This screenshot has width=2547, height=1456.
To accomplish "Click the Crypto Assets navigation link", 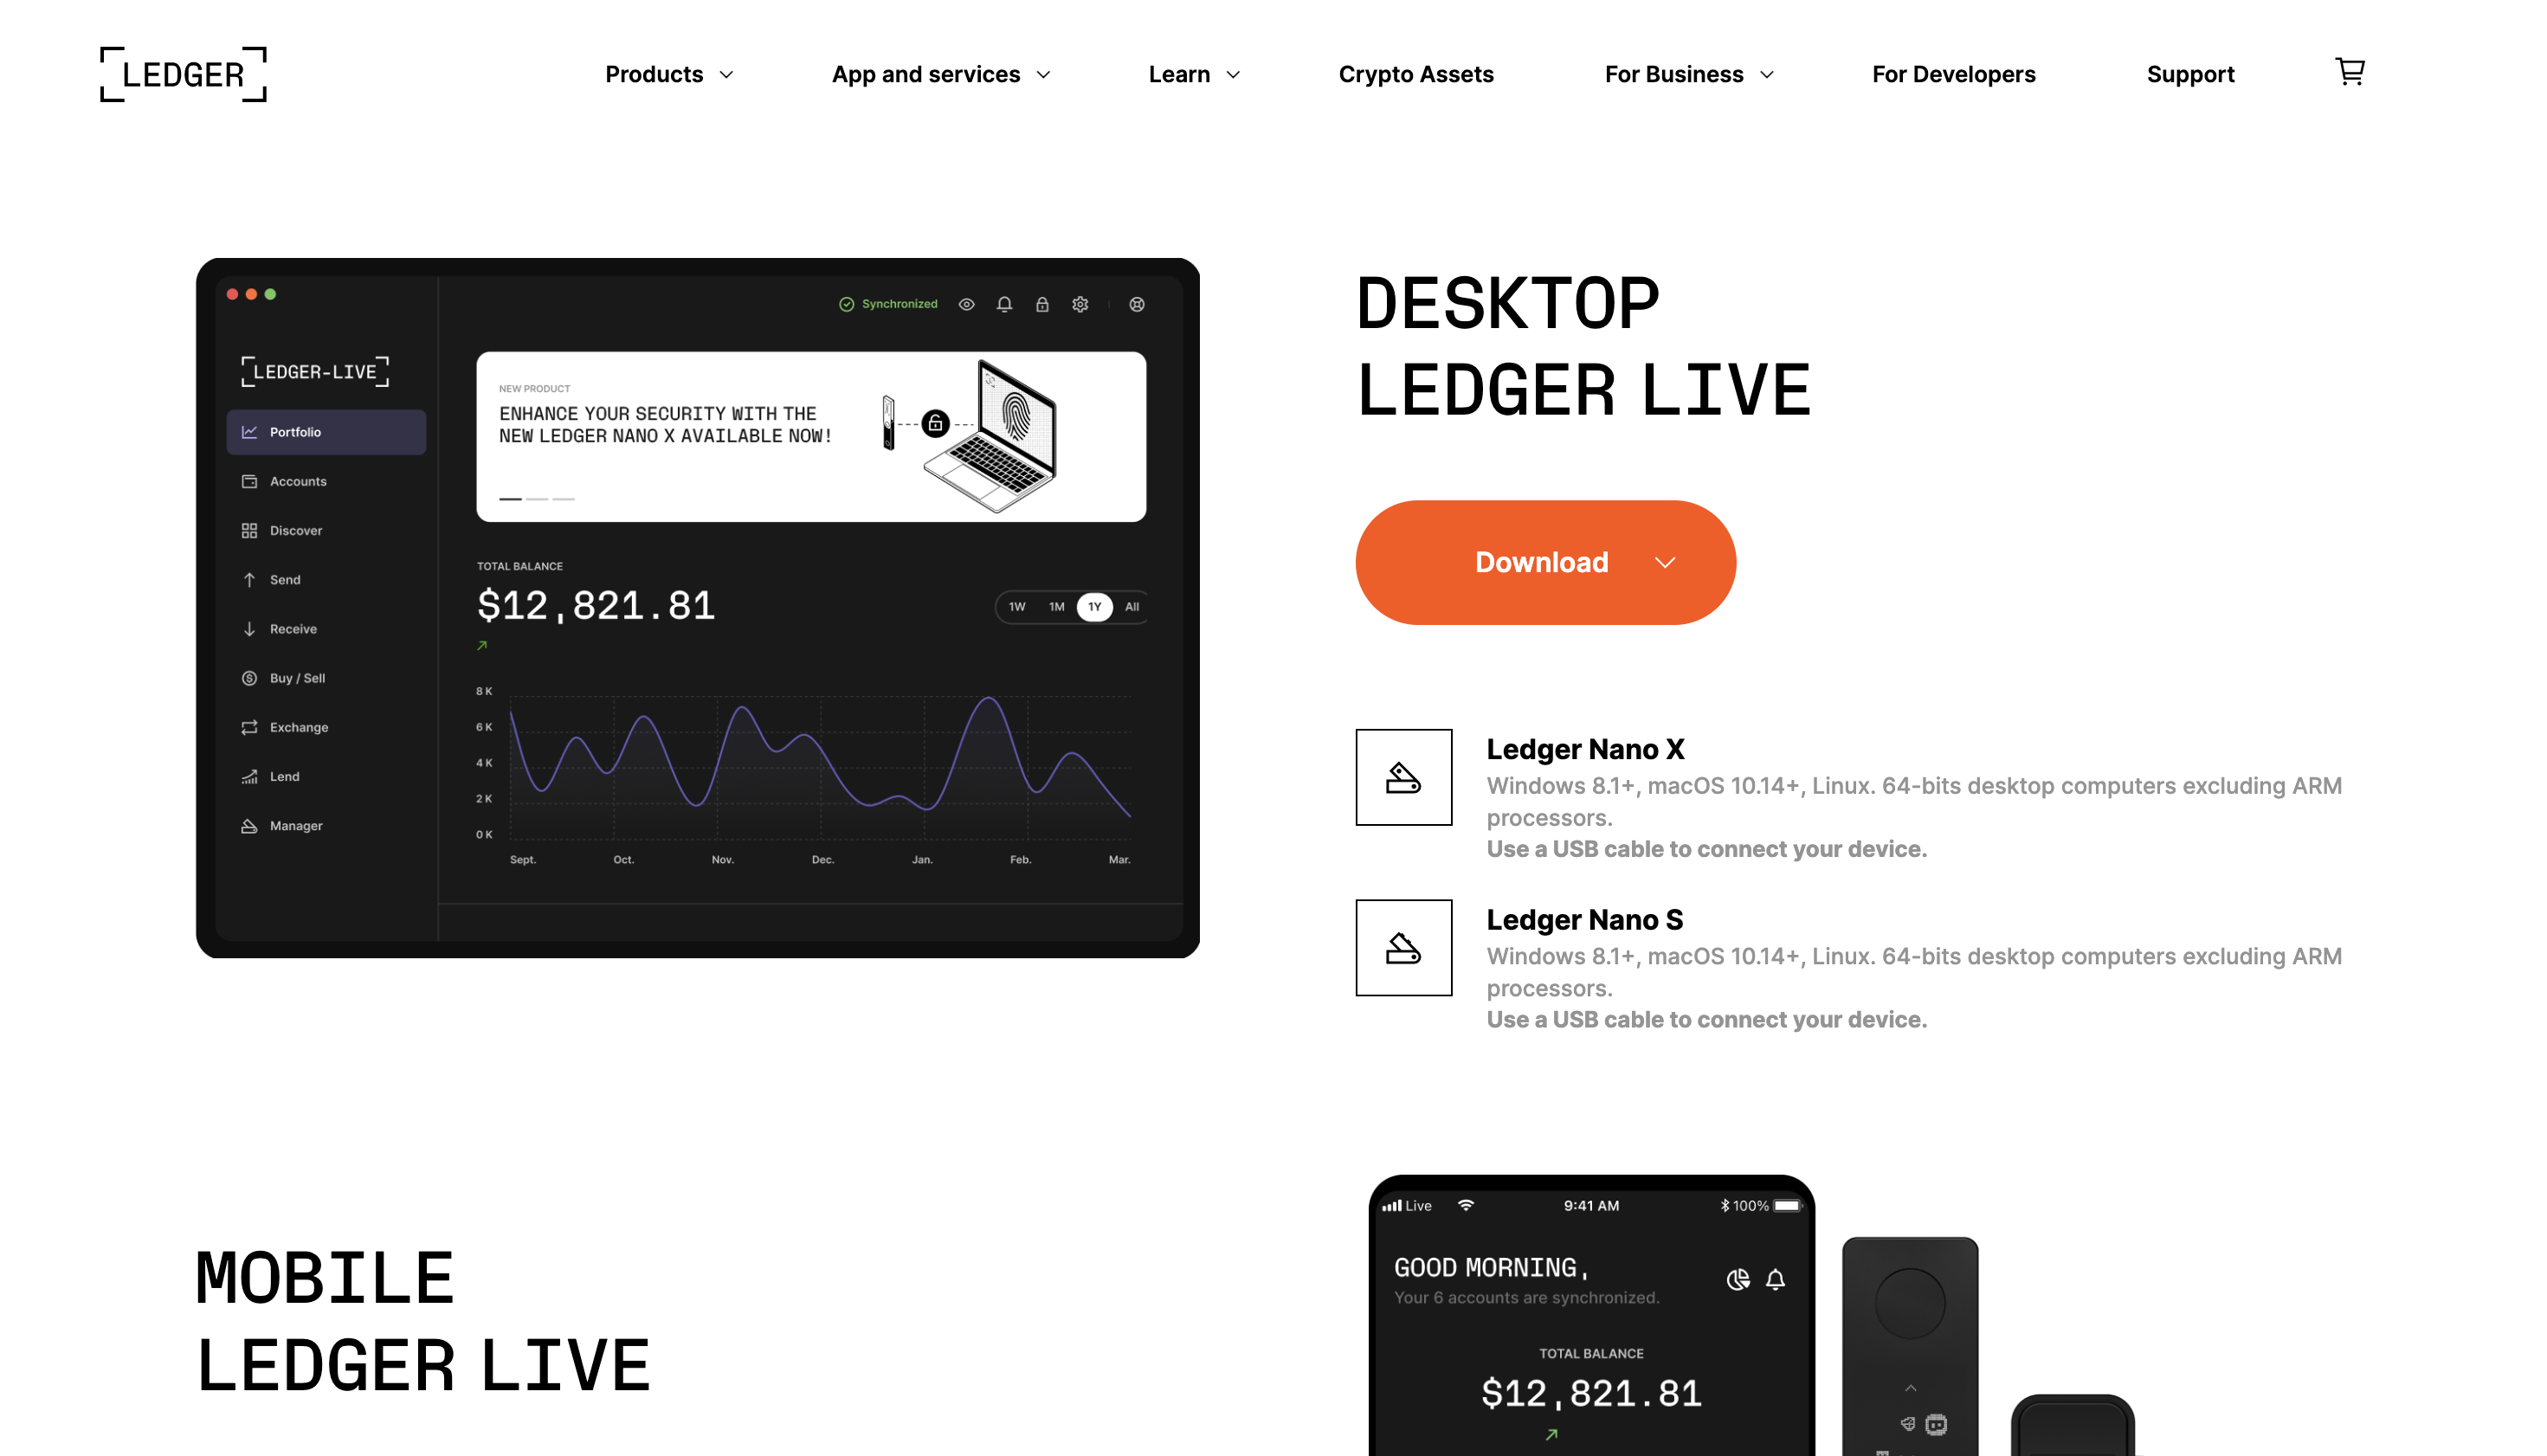I will (1417, 74).
